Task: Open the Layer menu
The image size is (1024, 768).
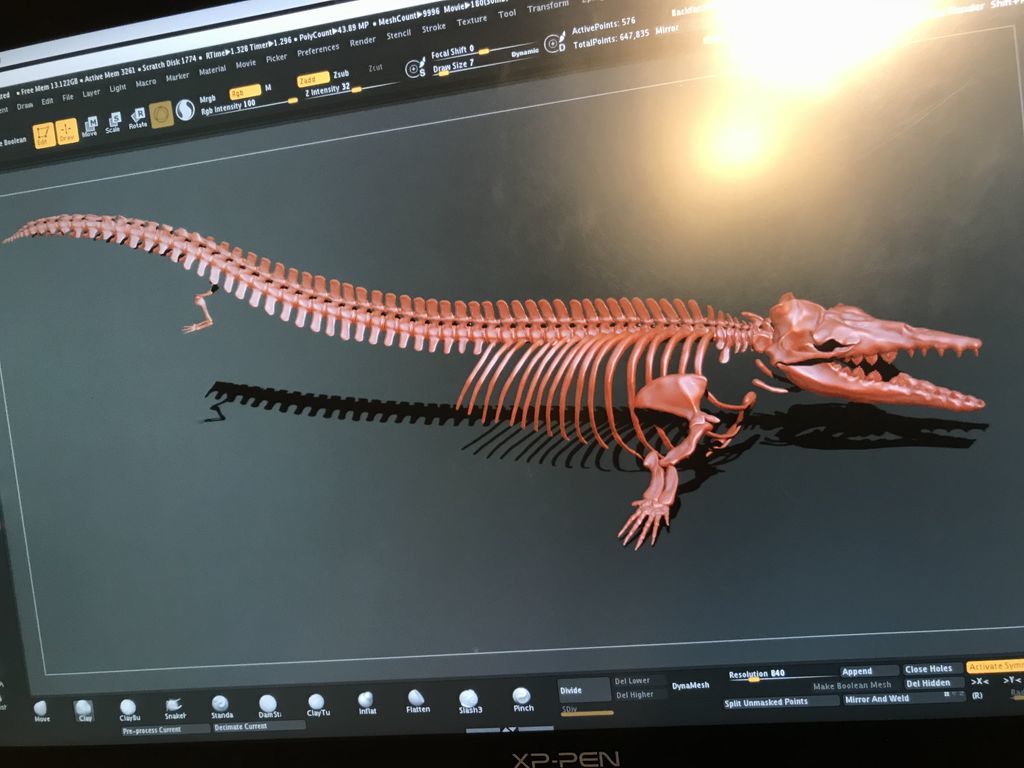Action: point(91,93)
